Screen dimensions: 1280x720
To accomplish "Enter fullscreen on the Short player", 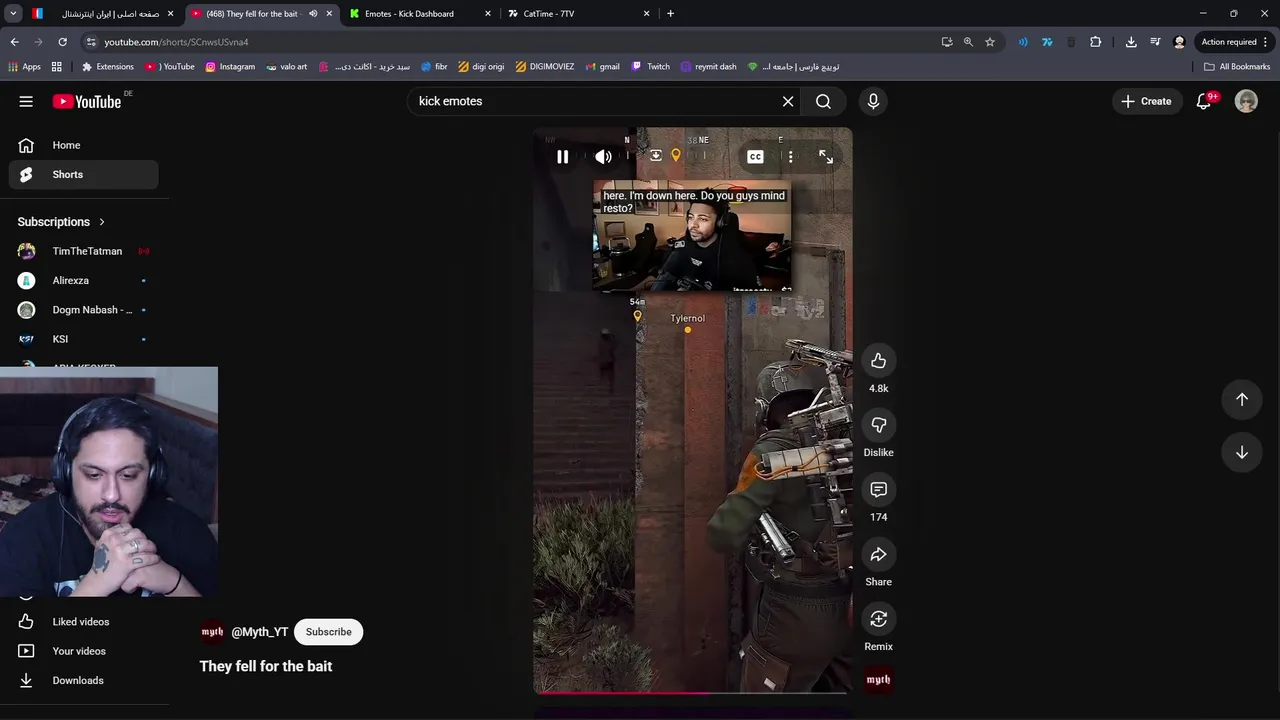I will pyautogui.click(x=826, y=157).
